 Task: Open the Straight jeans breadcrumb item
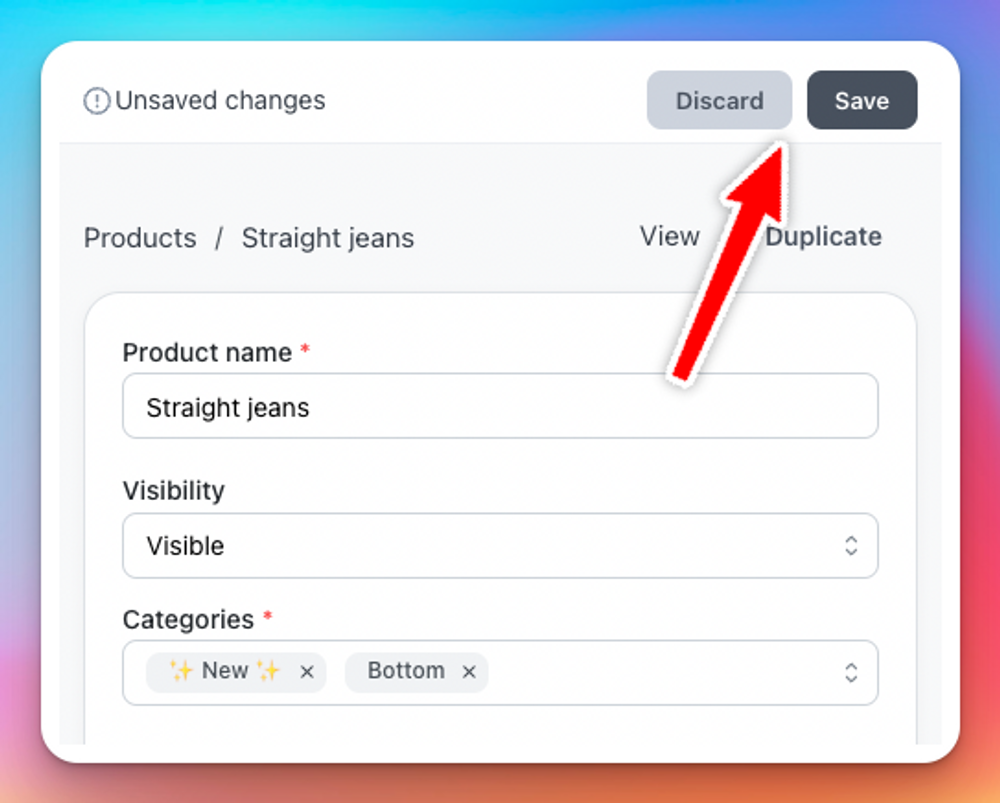[328, 239]
